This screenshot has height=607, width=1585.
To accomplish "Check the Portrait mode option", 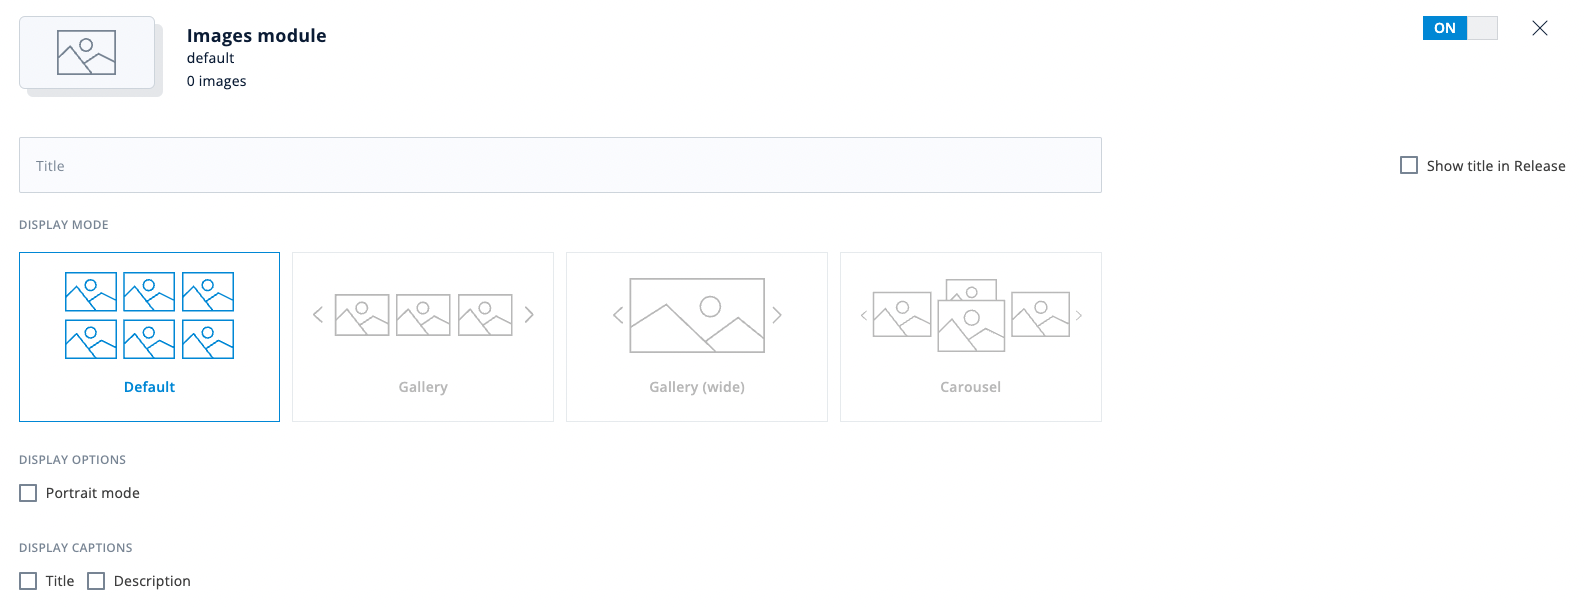I will click(x=28, y=493).
